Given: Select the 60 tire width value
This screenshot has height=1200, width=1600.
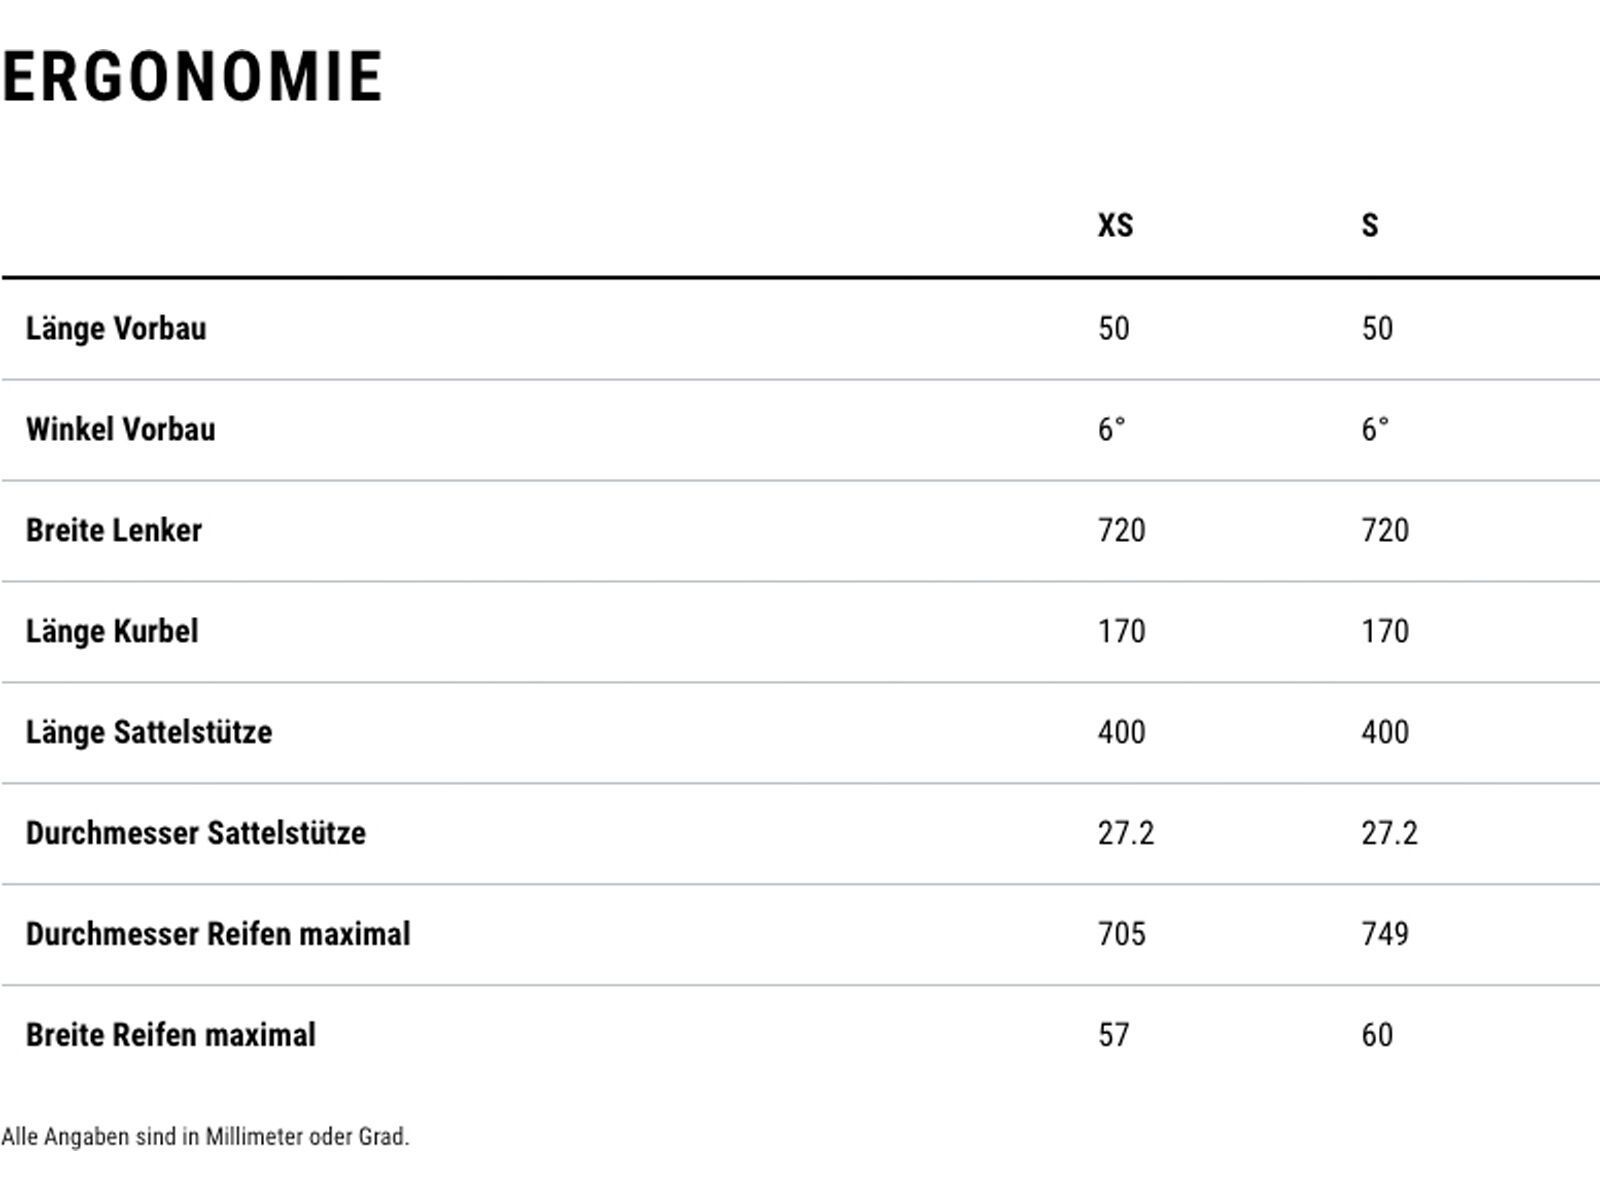Looking at the screenshot, I should (1376, 1035).
